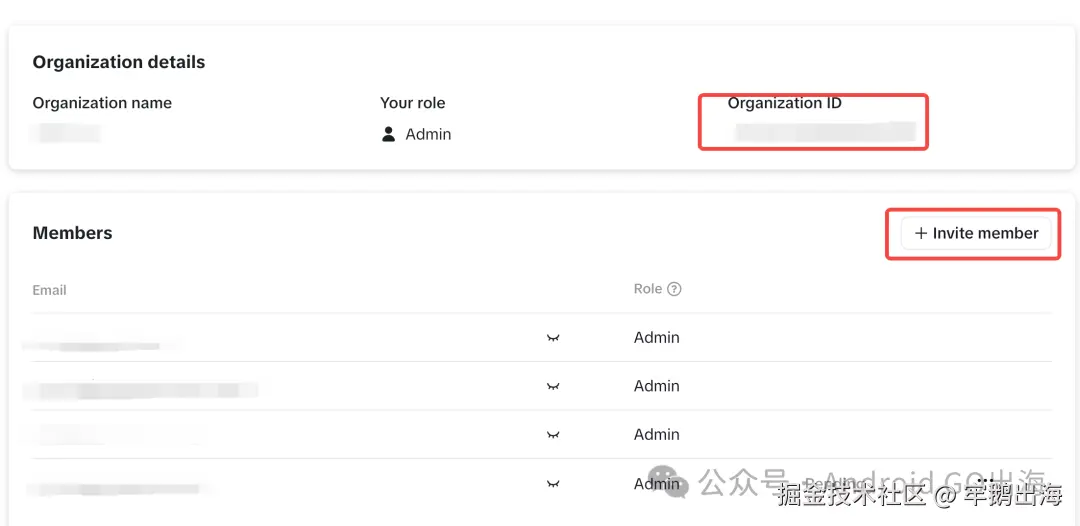Open the second member's Admin role selector

tap(657, 386)
